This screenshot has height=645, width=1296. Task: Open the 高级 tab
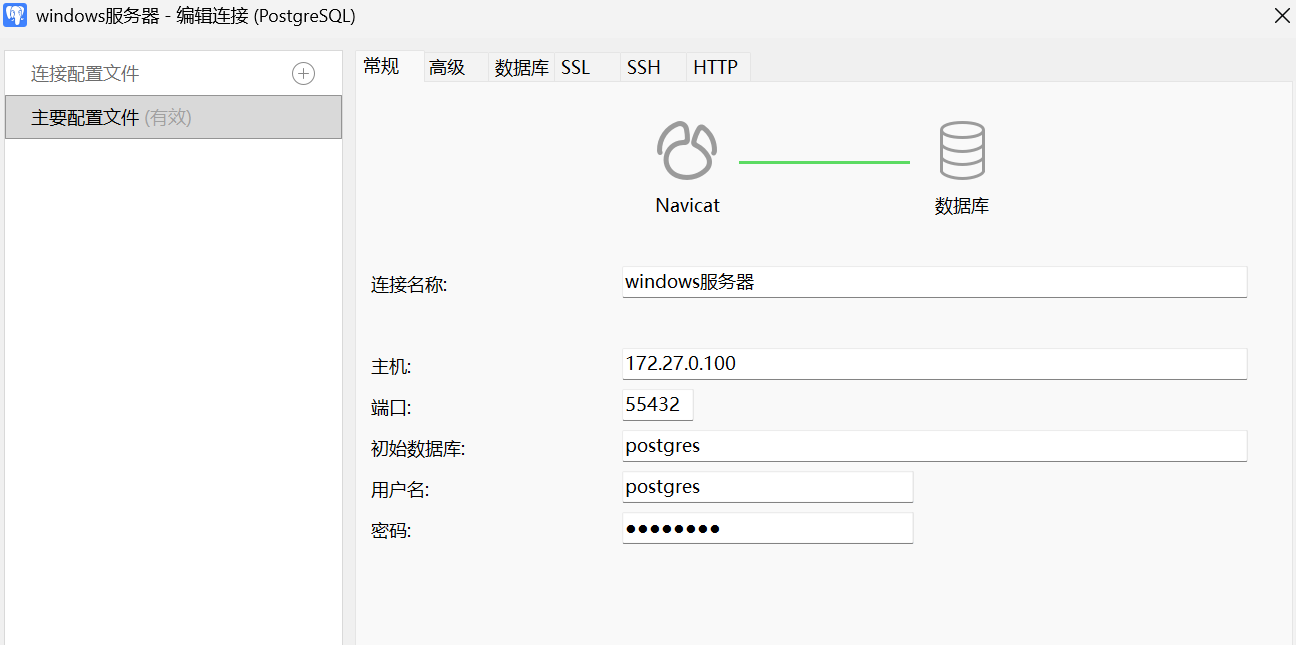click(x=456, y=67)
